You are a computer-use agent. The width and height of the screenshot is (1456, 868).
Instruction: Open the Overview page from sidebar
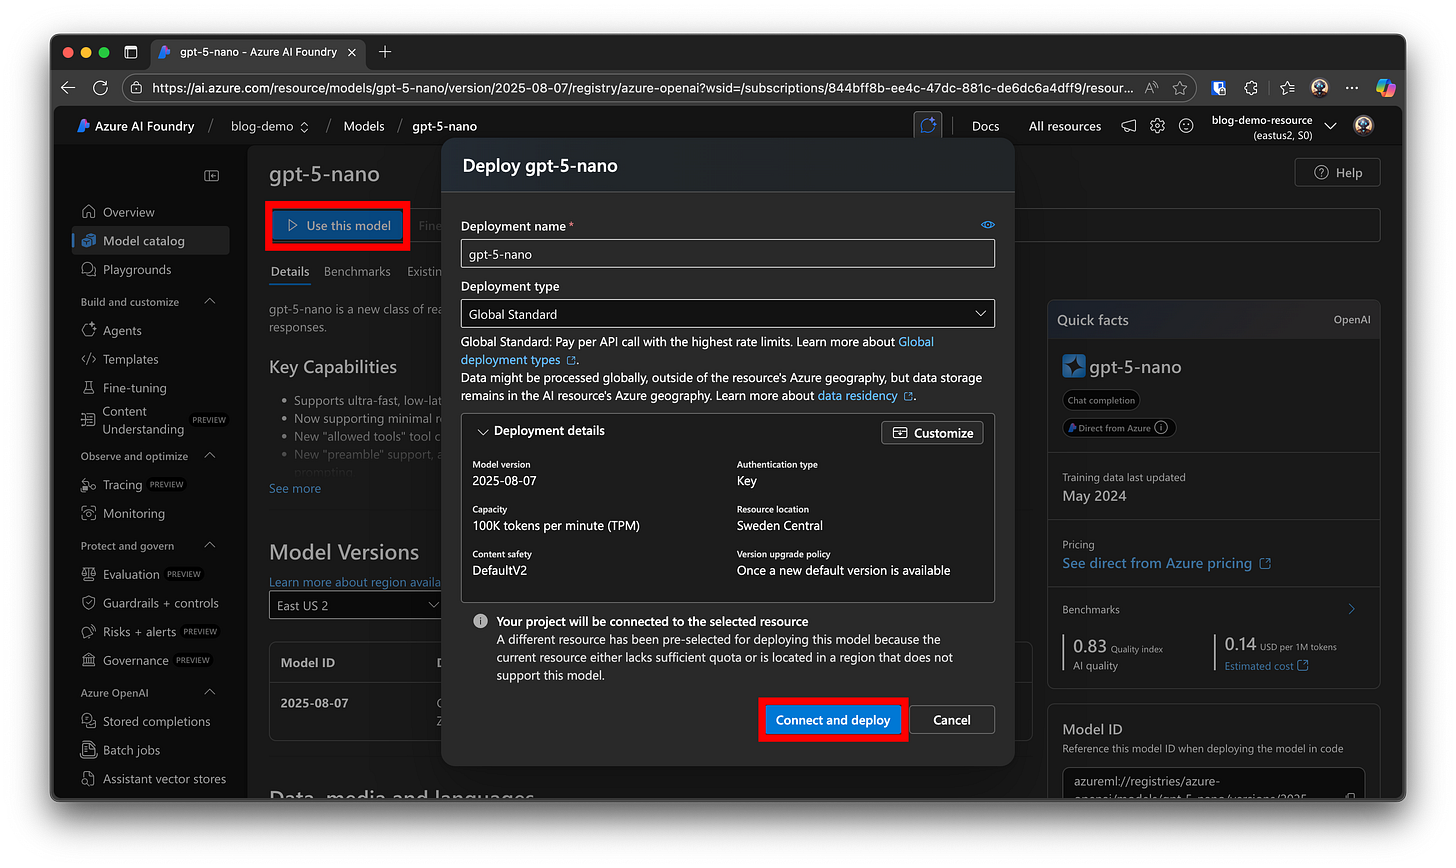pyautogui.click(x=128, y=212)
